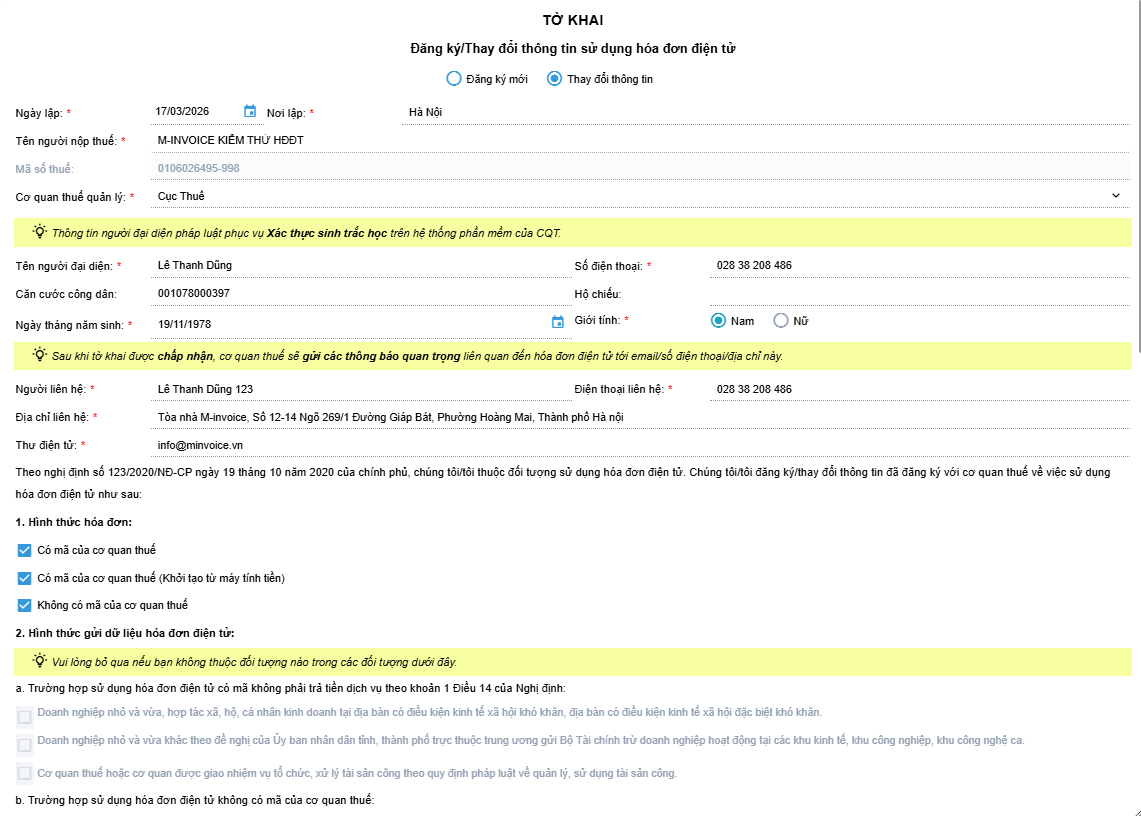Edit the Thư điện tử email field
Viewport: 1141px width, 816px height.
640,445
